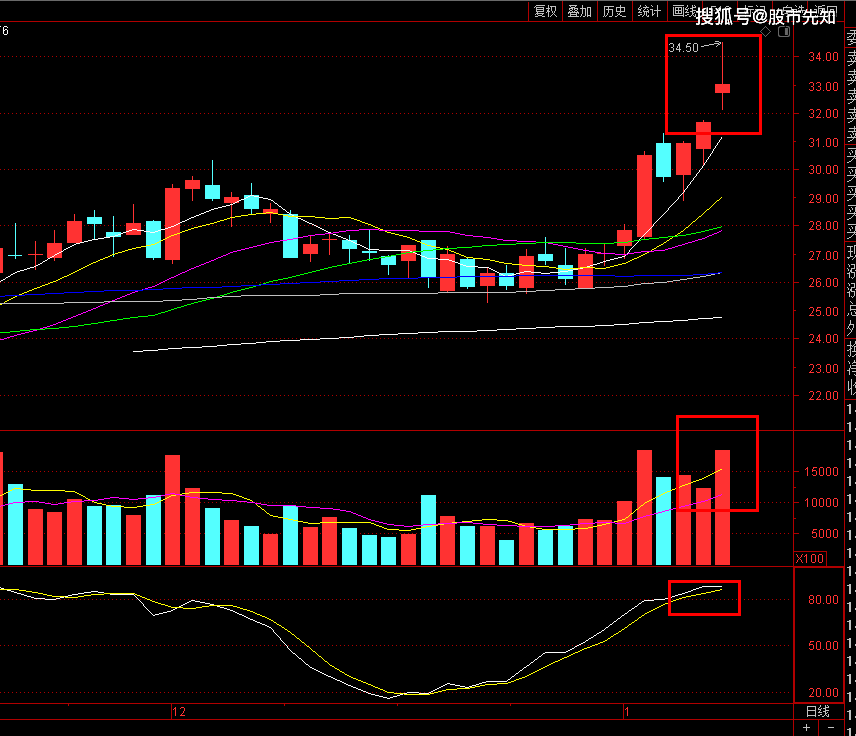
Task: Open the 复权 menu
Action: (545, 11)
